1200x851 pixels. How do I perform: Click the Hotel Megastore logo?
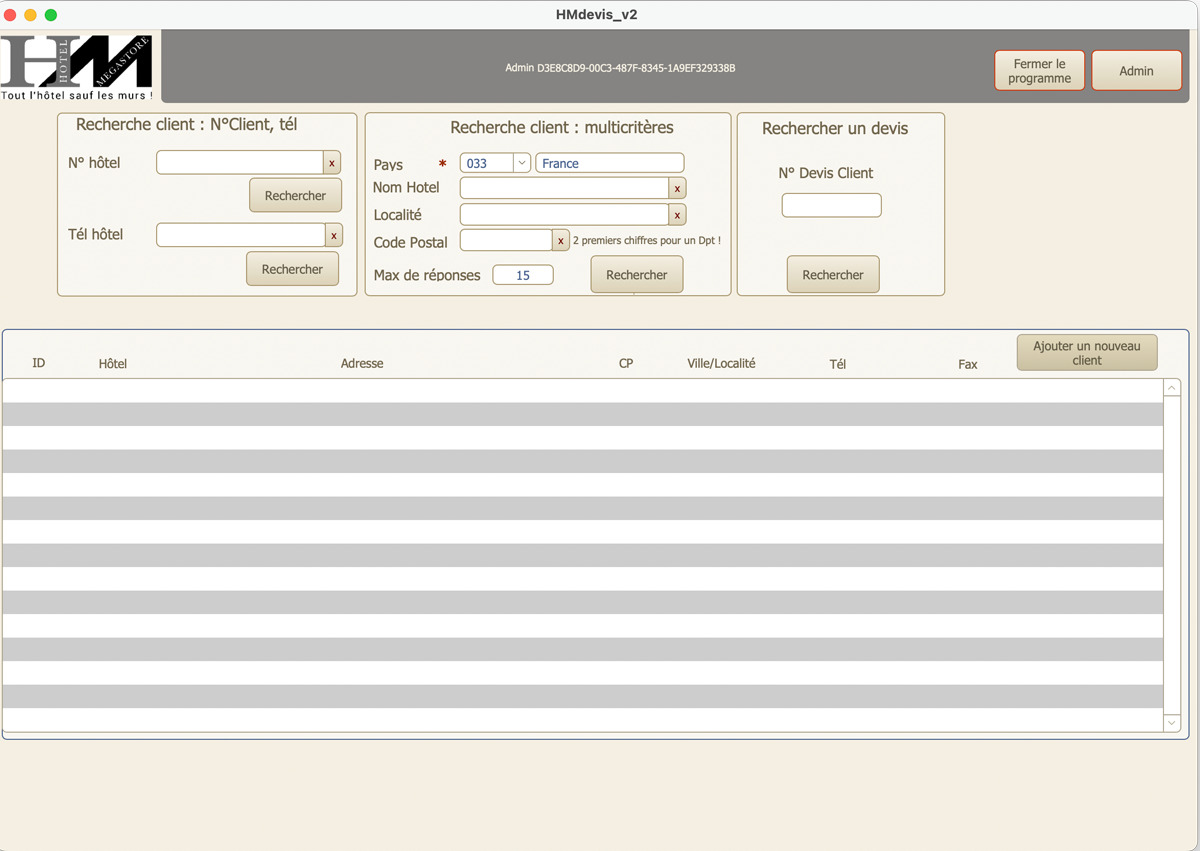point(77,68)
